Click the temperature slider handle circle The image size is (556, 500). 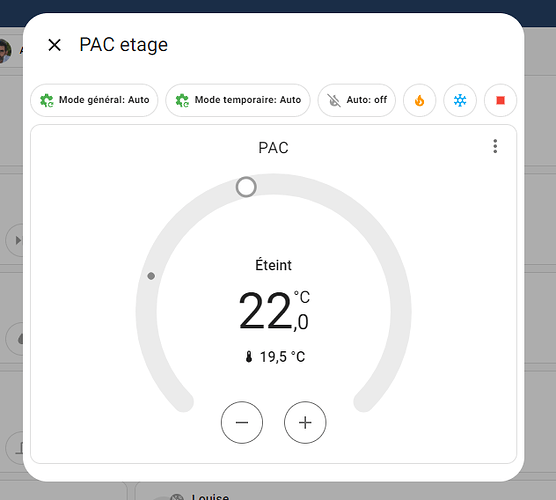(246, 187)
